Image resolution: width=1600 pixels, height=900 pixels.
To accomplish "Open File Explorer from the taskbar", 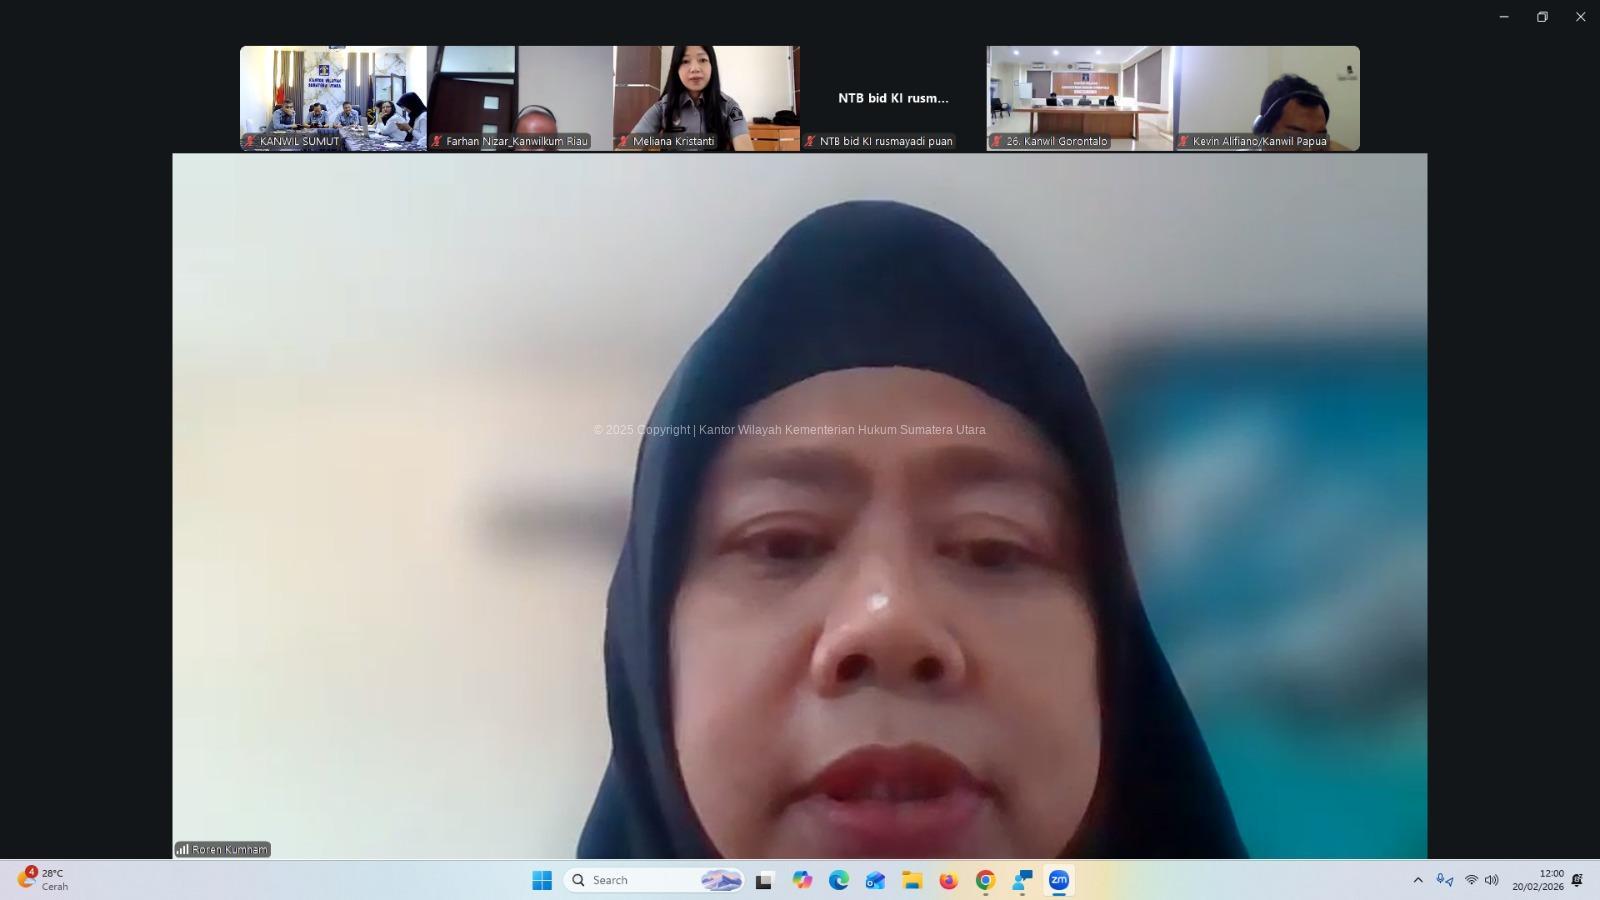I will coord(912,880).
